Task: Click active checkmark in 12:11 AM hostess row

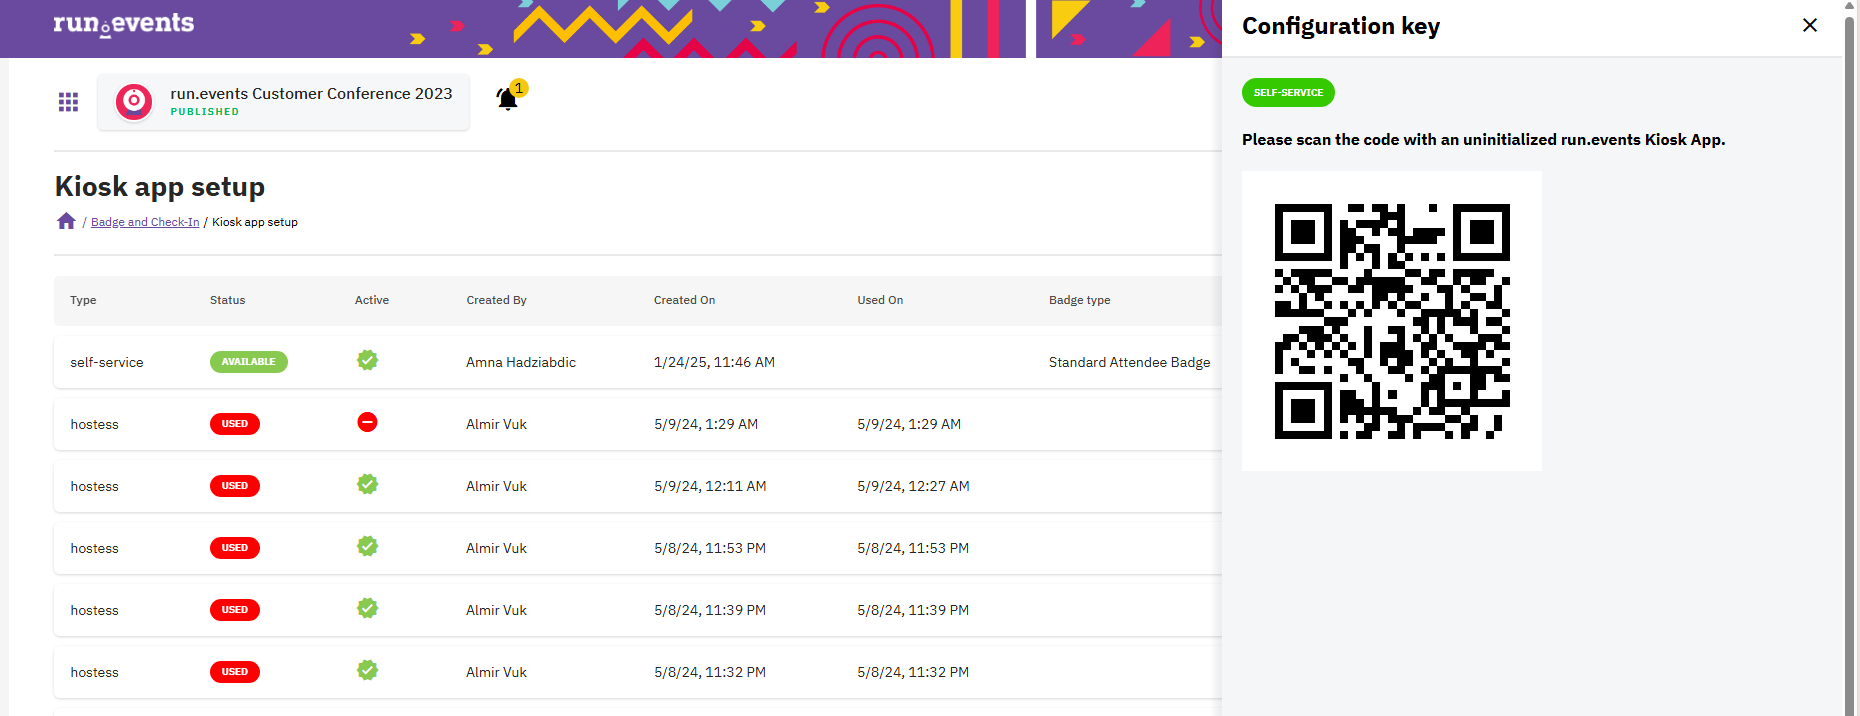Action: tap(368, 484)
